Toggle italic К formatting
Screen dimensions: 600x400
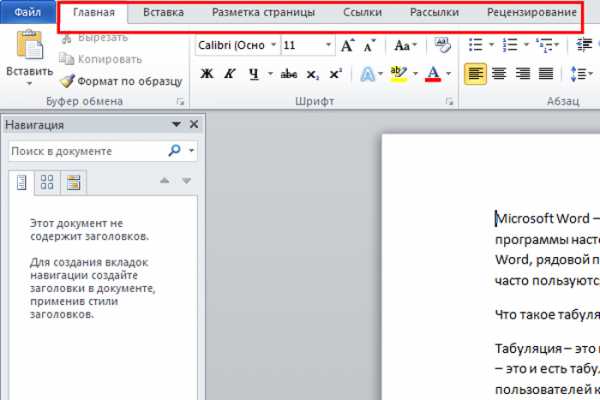coord(230,73)
